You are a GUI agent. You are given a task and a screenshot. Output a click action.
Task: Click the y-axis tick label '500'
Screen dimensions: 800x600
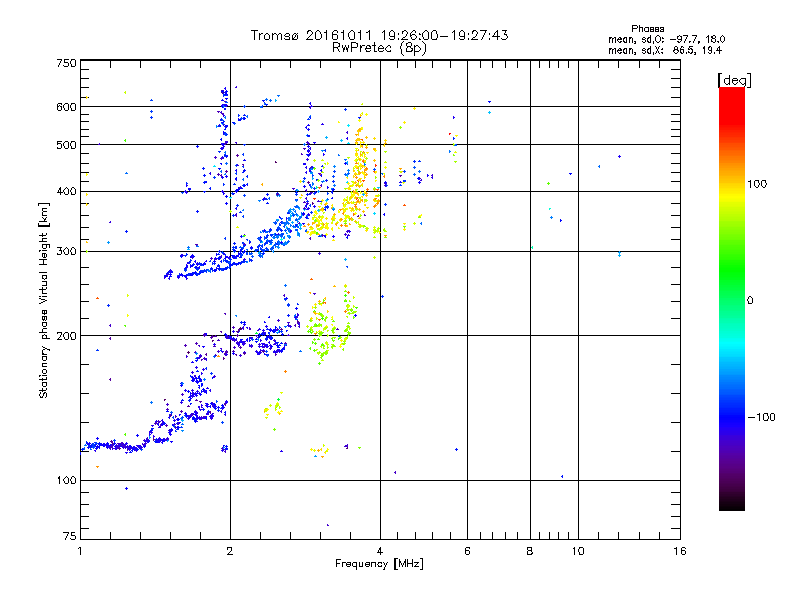(x=66, y=145)
